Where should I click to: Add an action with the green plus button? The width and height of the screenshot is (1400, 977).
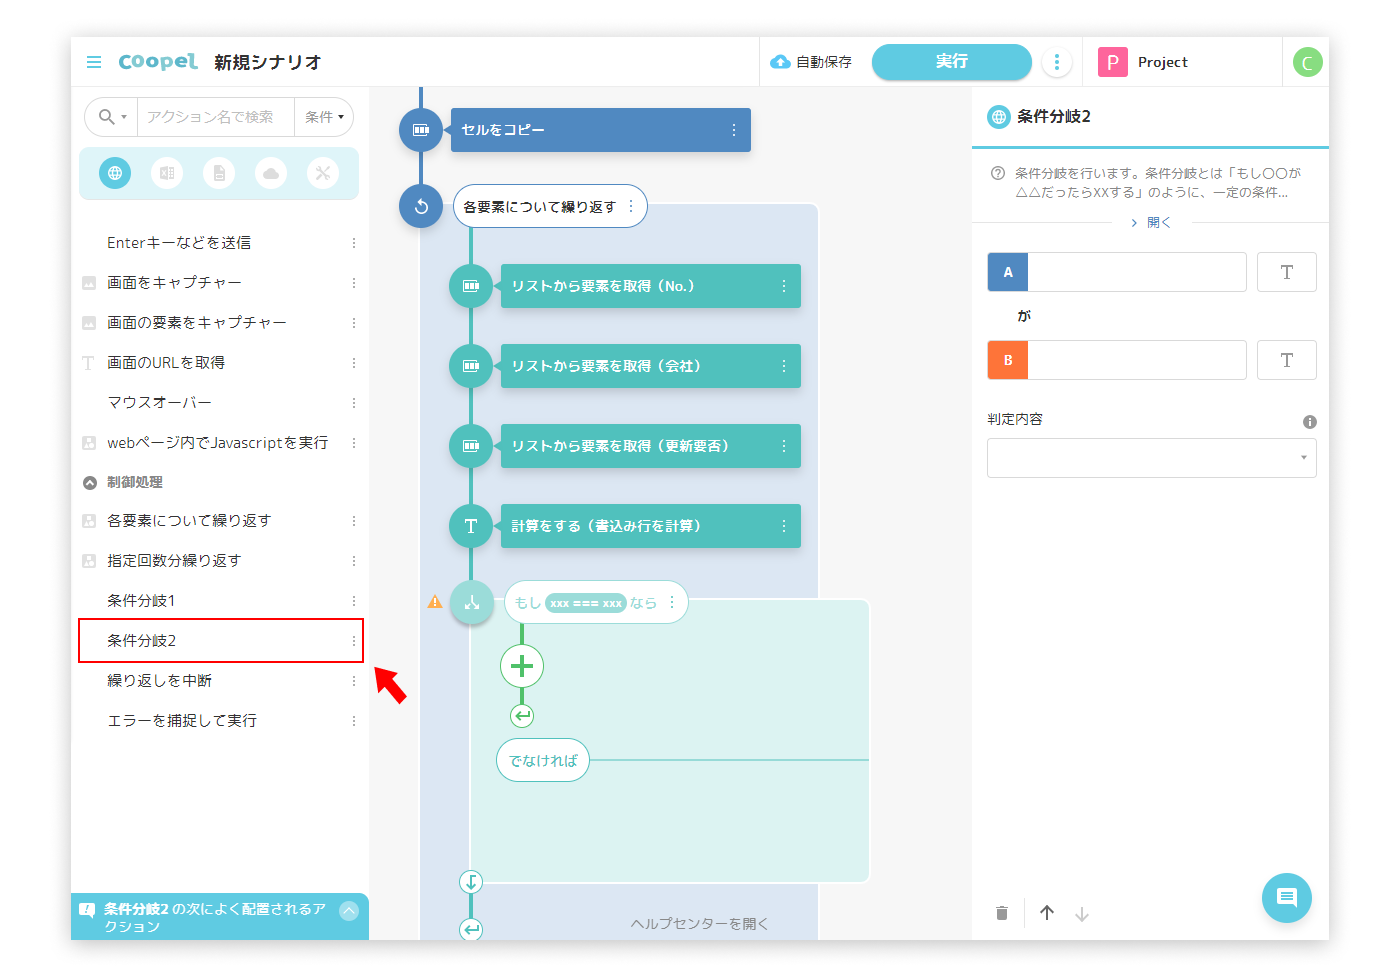(522, 666)
